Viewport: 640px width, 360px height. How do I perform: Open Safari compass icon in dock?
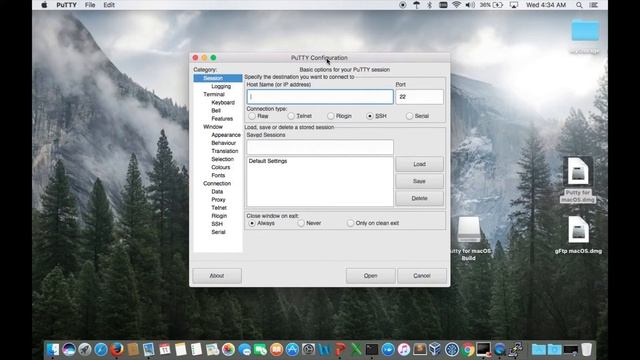101,349
